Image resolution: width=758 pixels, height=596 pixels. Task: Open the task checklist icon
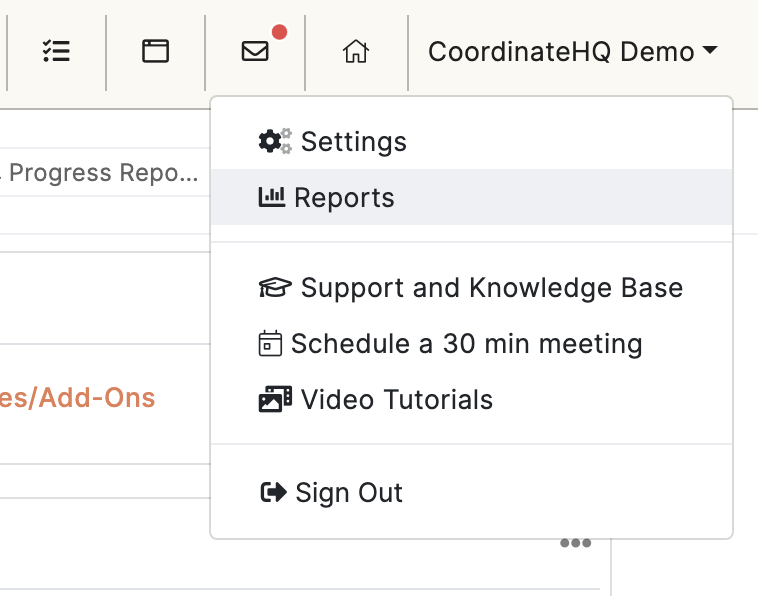click(x=57, y=51)
